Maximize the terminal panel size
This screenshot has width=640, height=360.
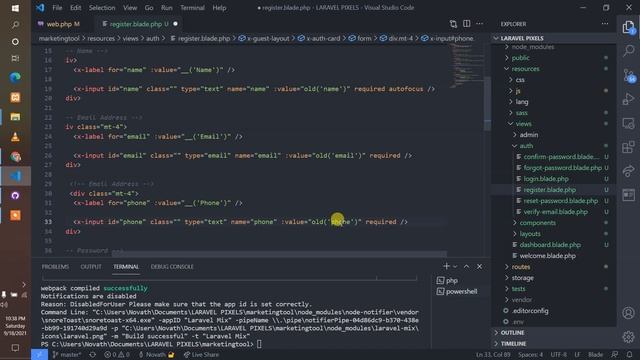tap(467, 267)
